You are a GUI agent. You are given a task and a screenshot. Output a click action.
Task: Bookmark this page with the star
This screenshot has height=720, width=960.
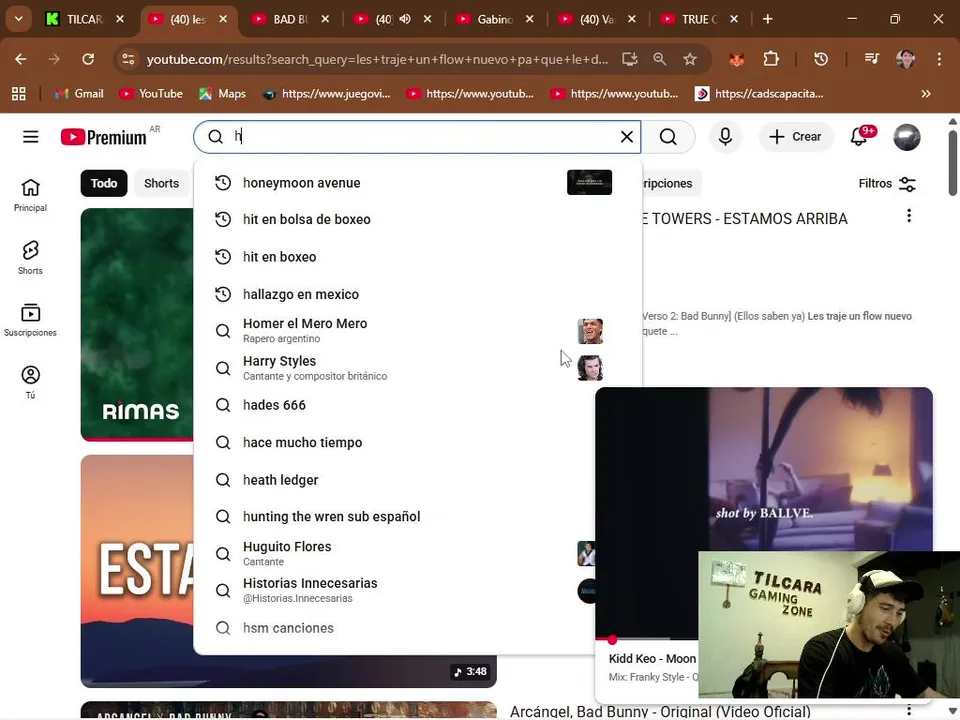pyautogui.click(x=690, y=59)
